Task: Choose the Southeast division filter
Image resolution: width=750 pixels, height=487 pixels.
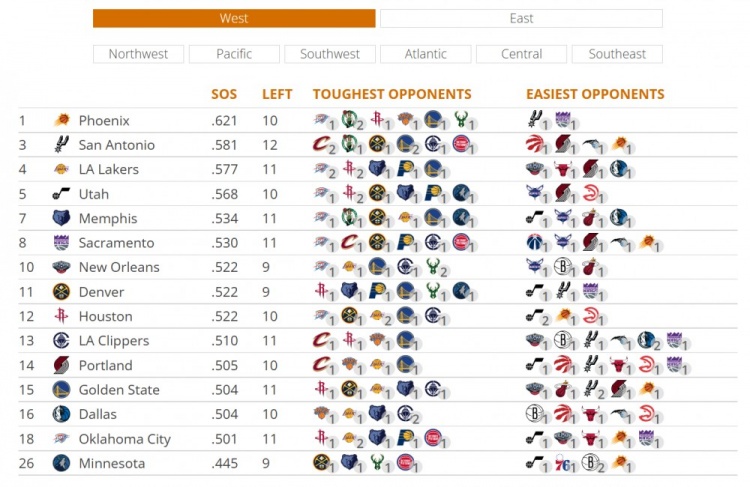Action: [x=617, y=54]
